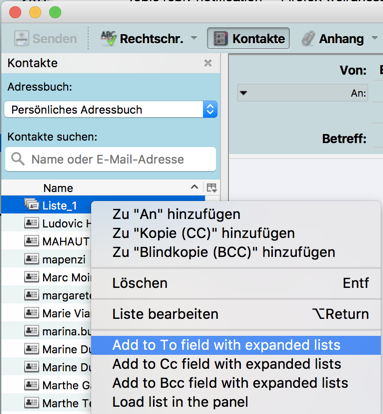Sort contacts by the Name column header
Viewport: 383px width, 414px height.
click(x=102, y=188)
